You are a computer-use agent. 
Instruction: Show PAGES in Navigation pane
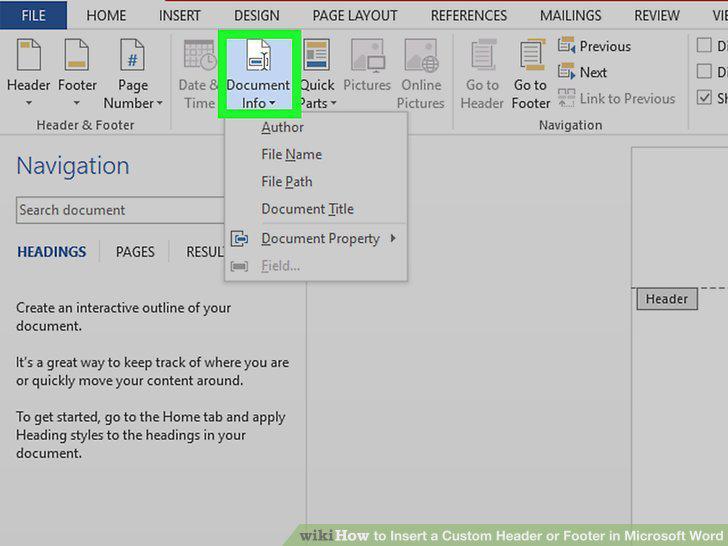coord(135,252)
